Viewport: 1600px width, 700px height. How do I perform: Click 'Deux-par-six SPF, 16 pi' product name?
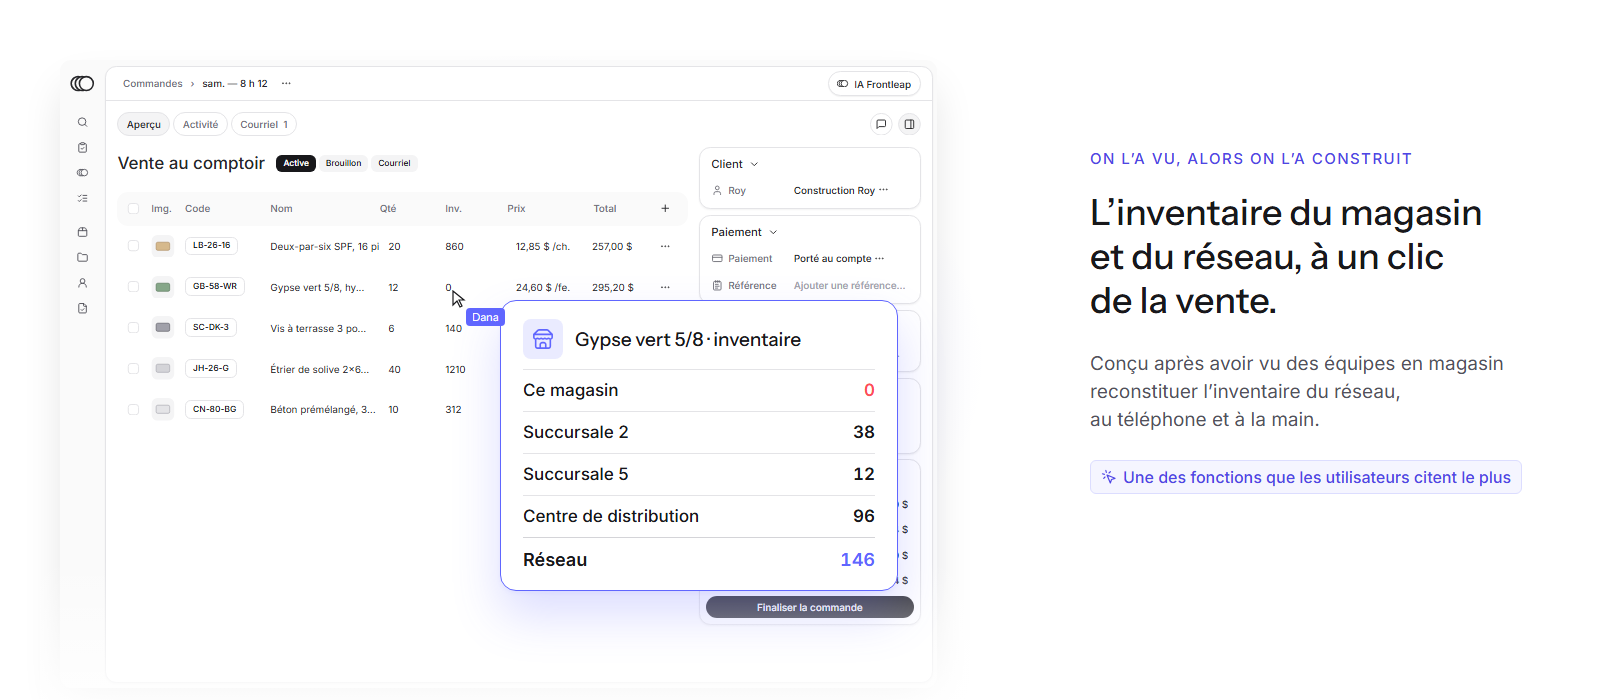(x=325, y=246)
